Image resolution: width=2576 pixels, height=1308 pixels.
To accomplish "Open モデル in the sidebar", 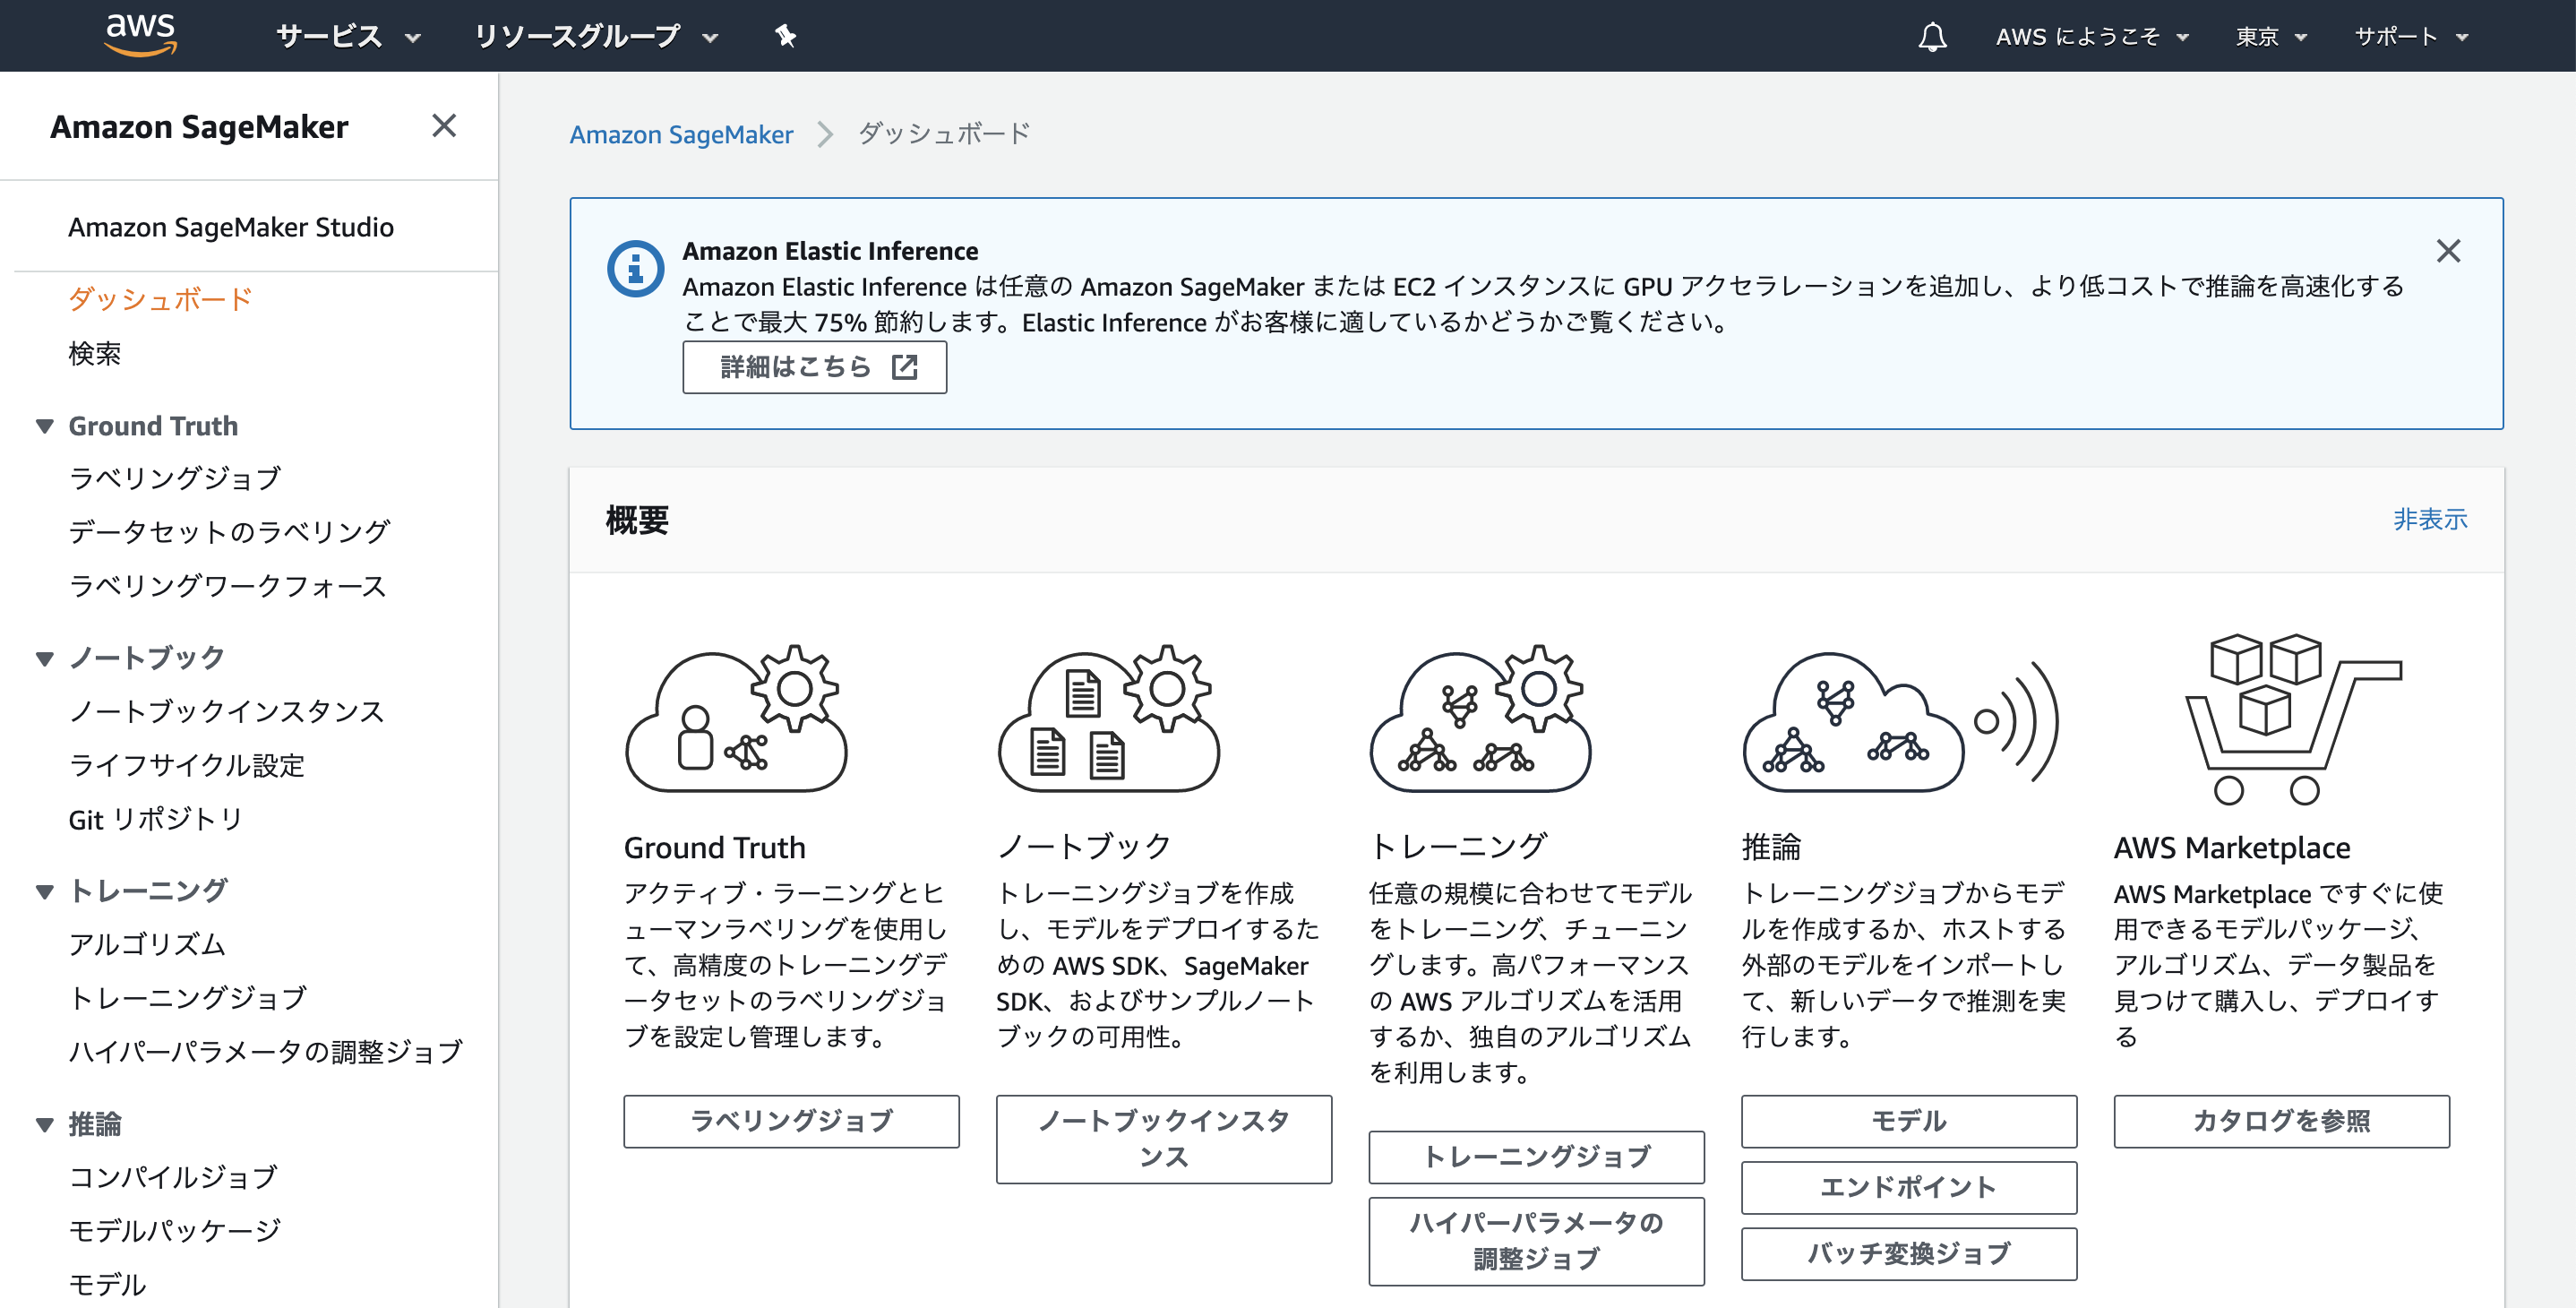I will [107, 1285].
